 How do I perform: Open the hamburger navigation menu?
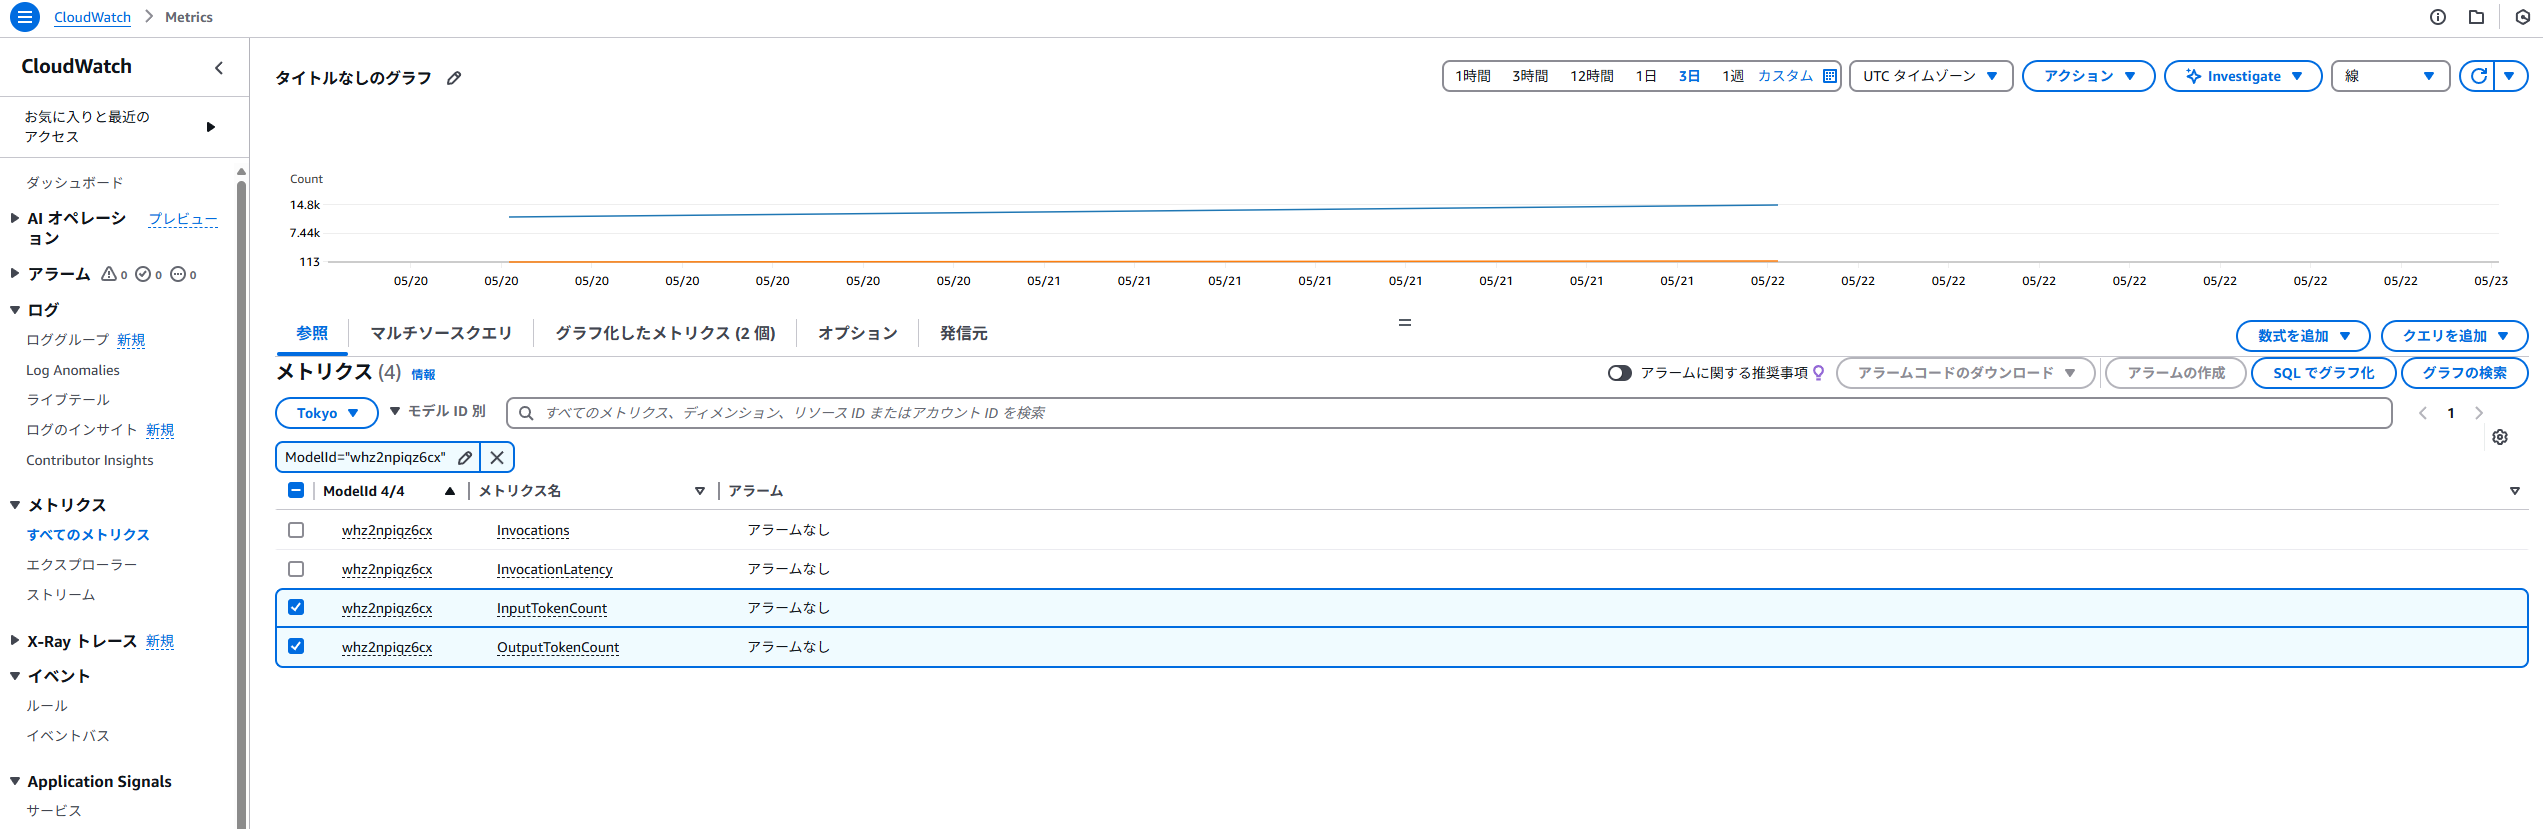point(25,17)
